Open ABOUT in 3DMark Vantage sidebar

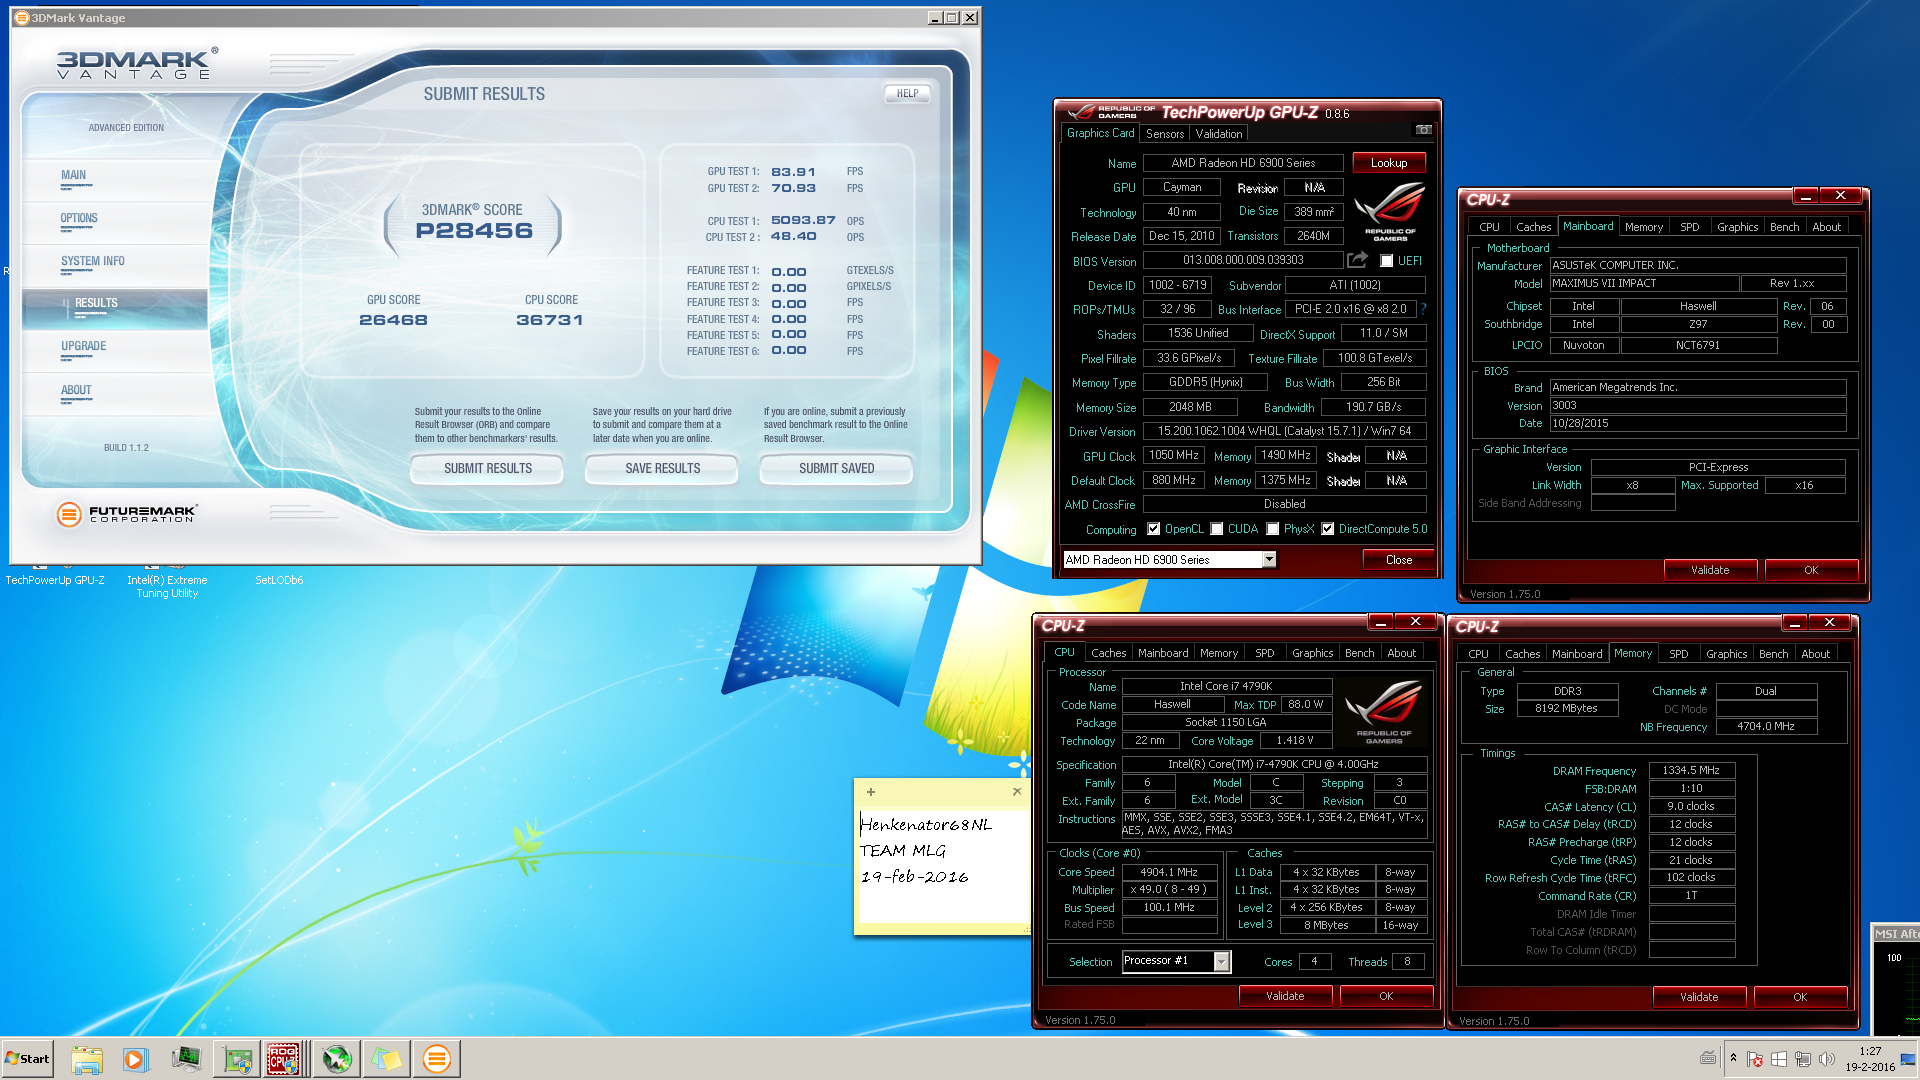[76, 390]
